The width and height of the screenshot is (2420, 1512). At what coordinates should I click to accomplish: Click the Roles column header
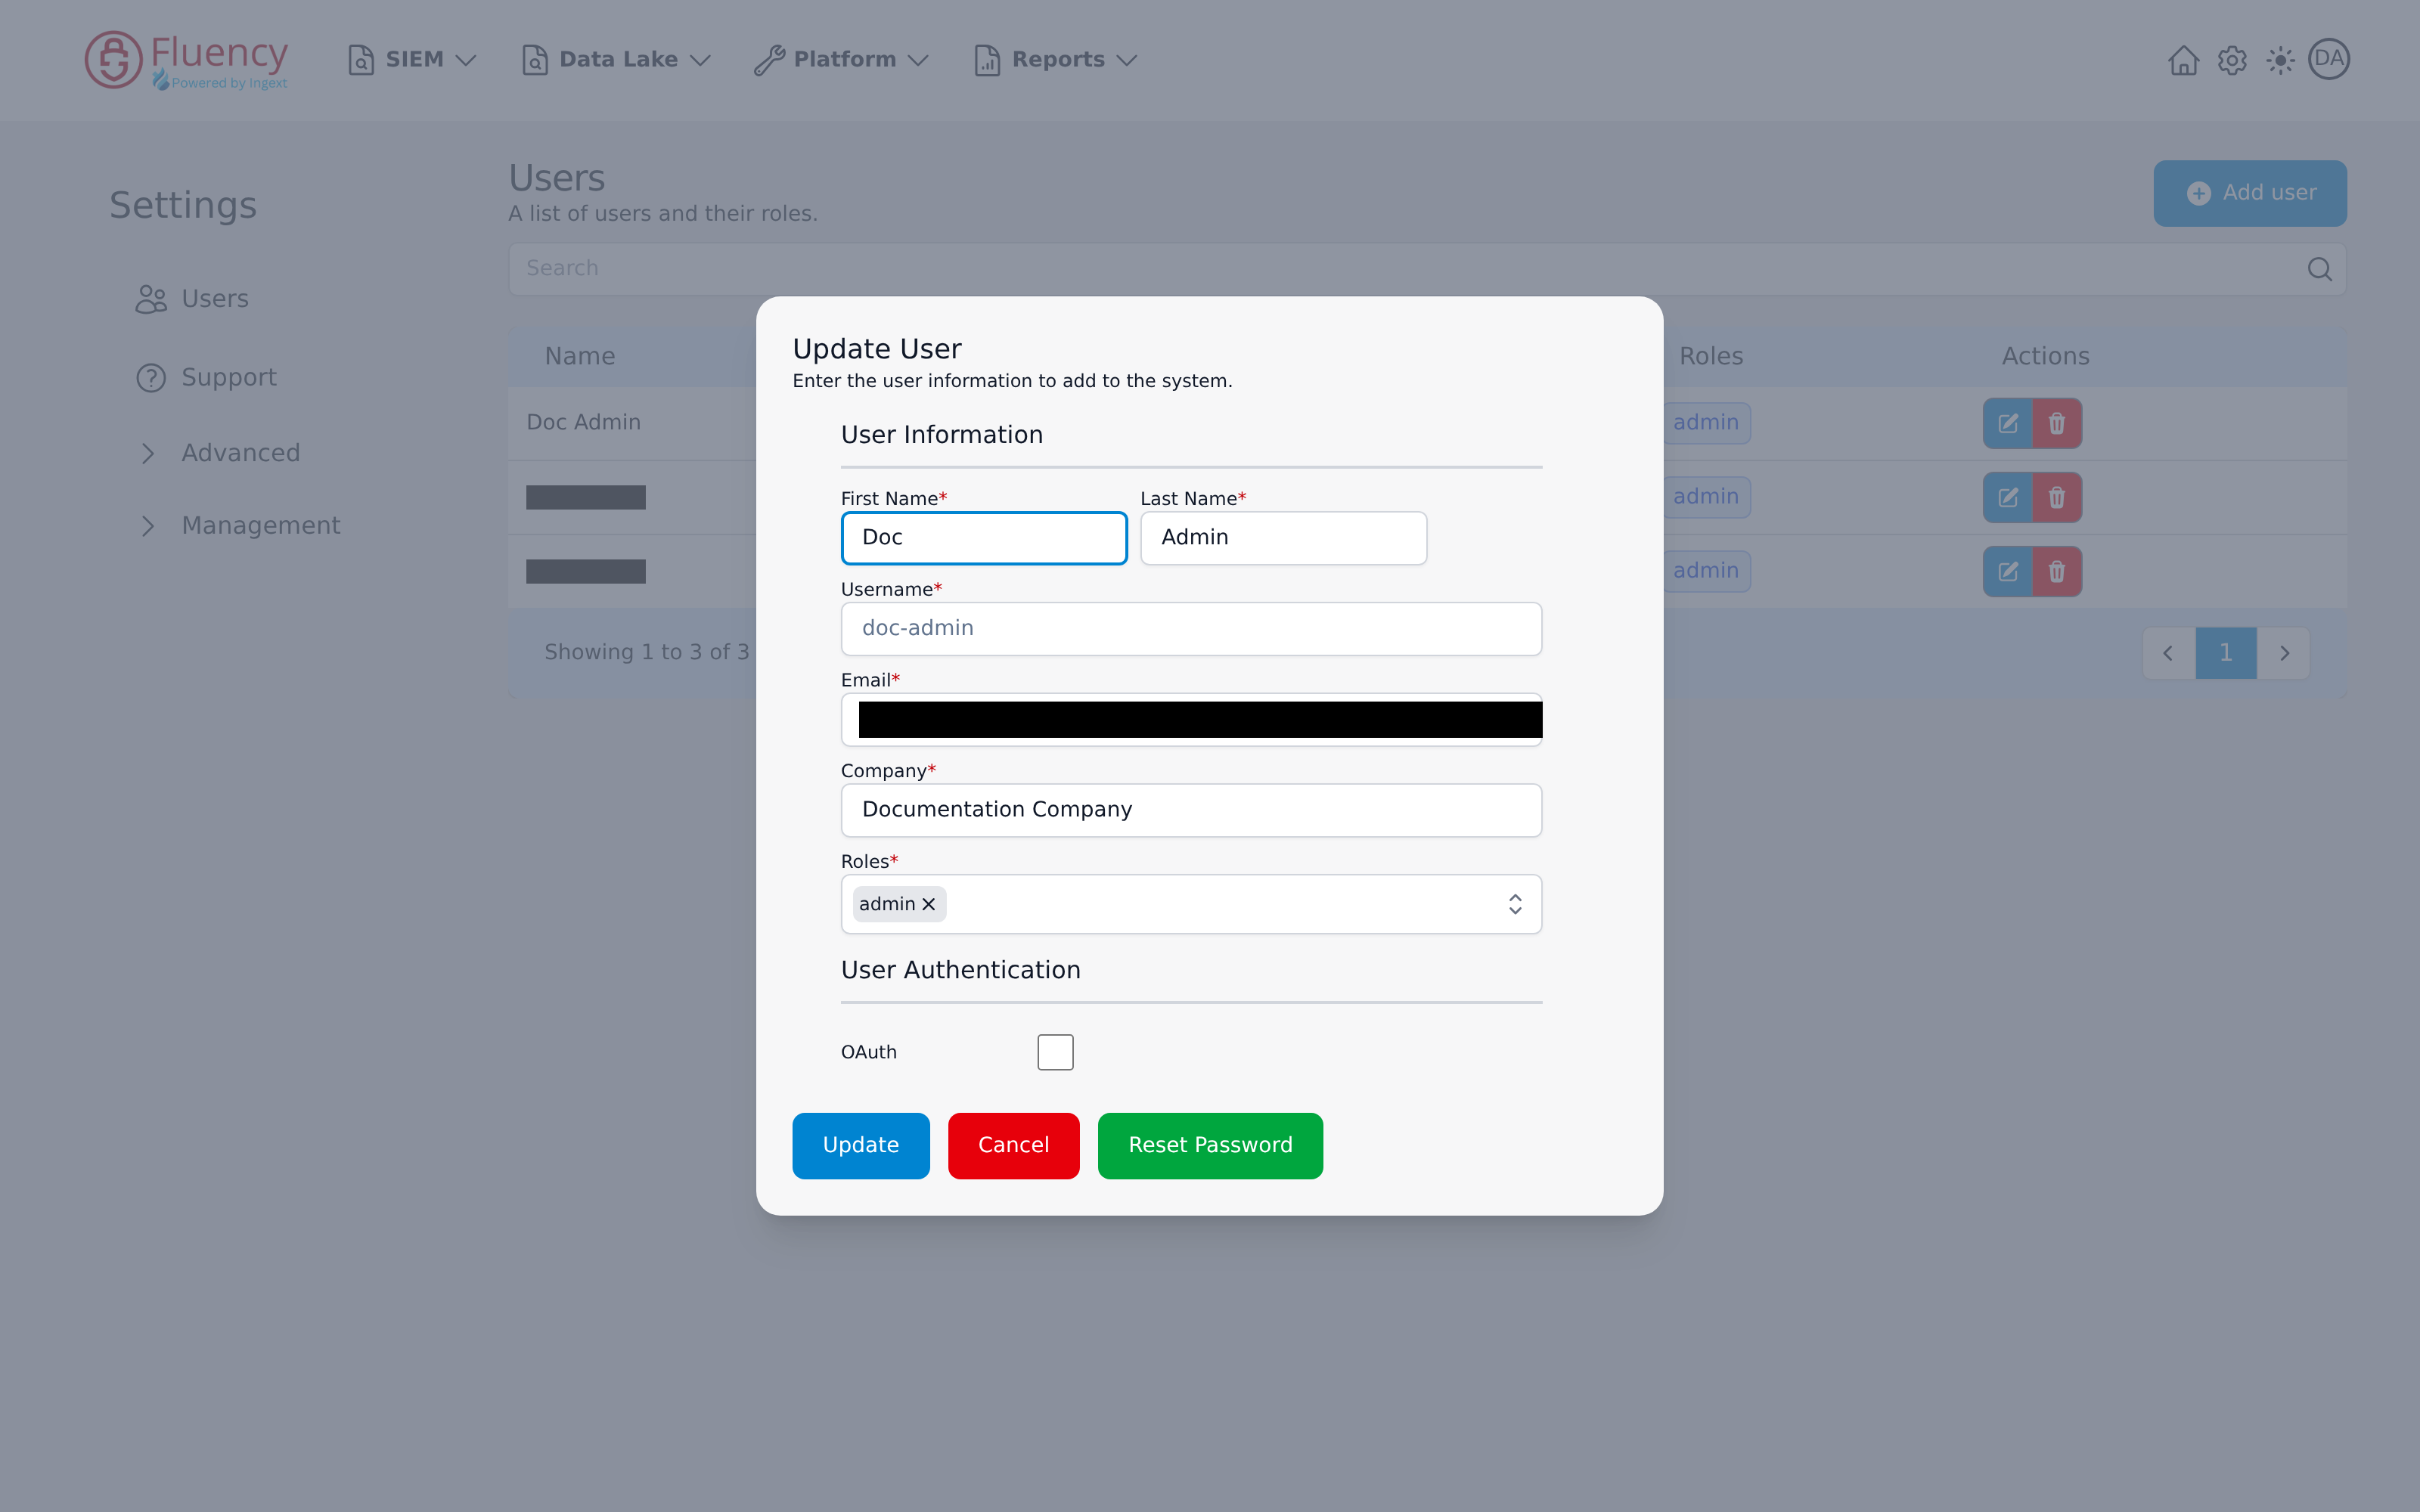[x=1711, y=357]
